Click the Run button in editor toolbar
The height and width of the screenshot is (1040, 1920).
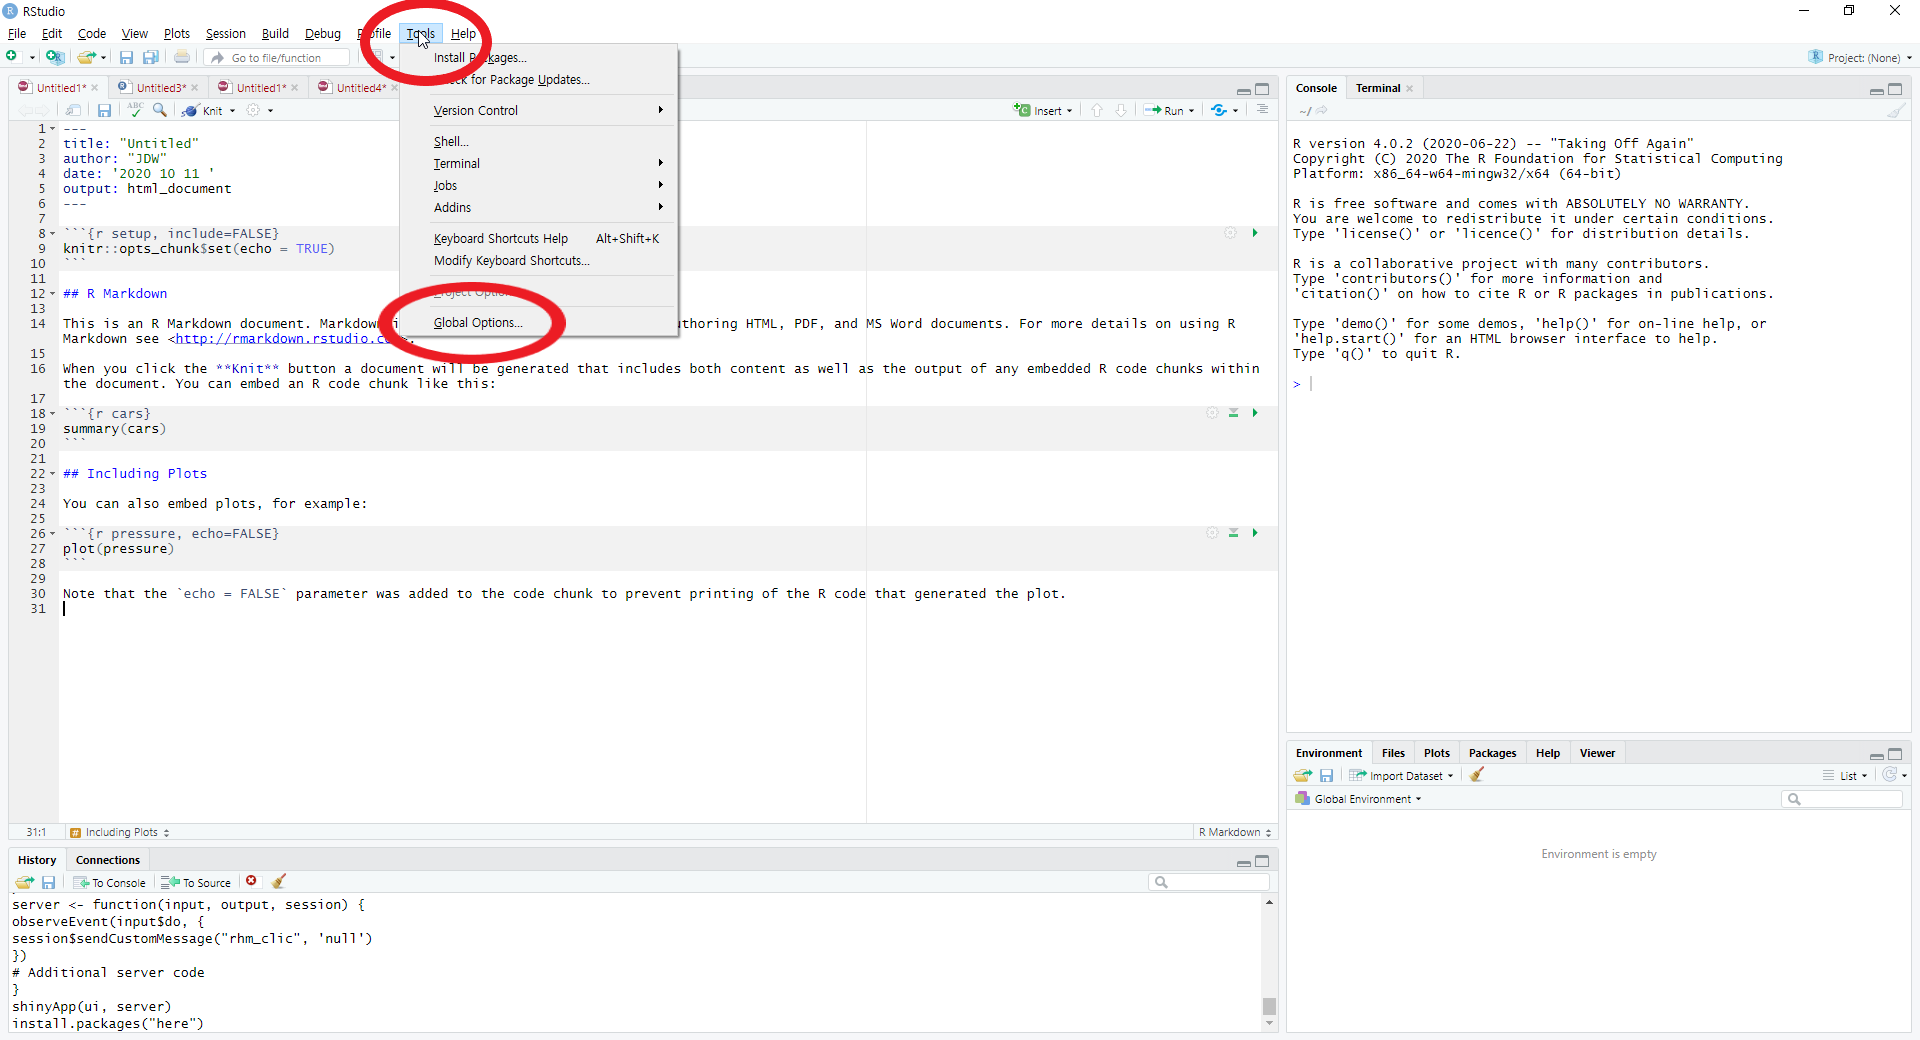1164,110
